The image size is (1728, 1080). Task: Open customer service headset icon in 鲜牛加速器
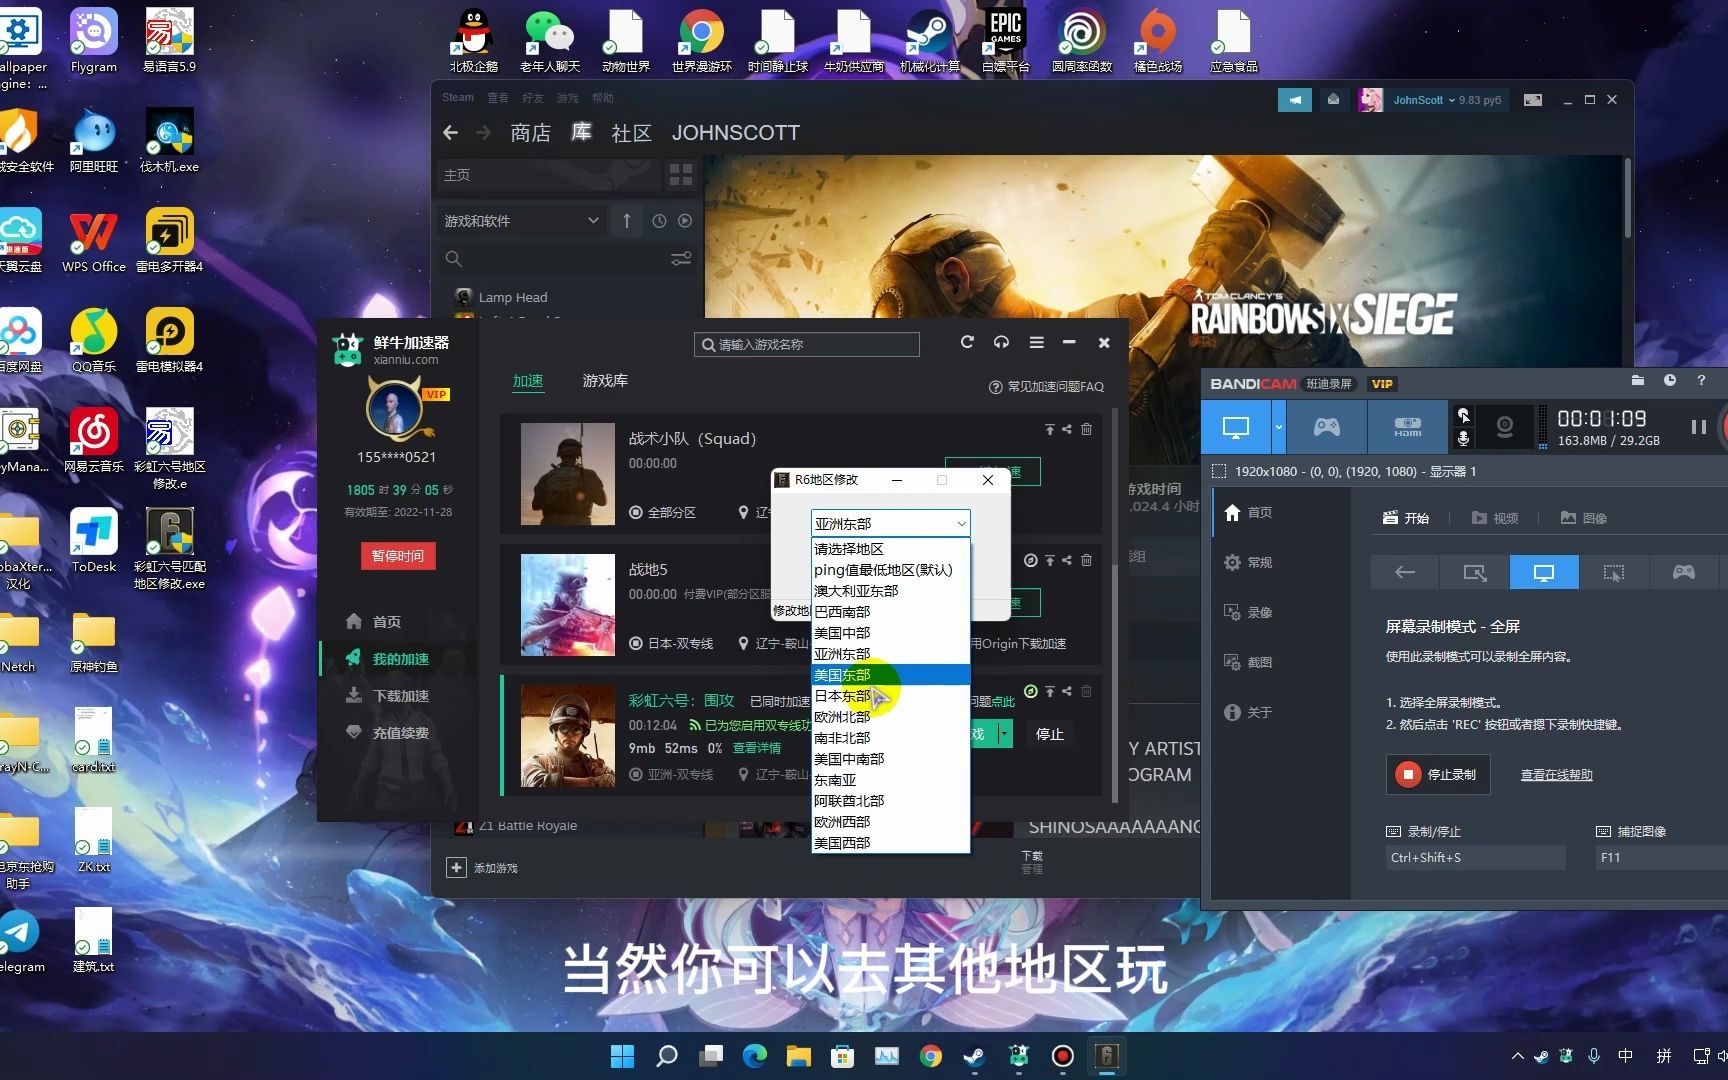click(1001, 342)
